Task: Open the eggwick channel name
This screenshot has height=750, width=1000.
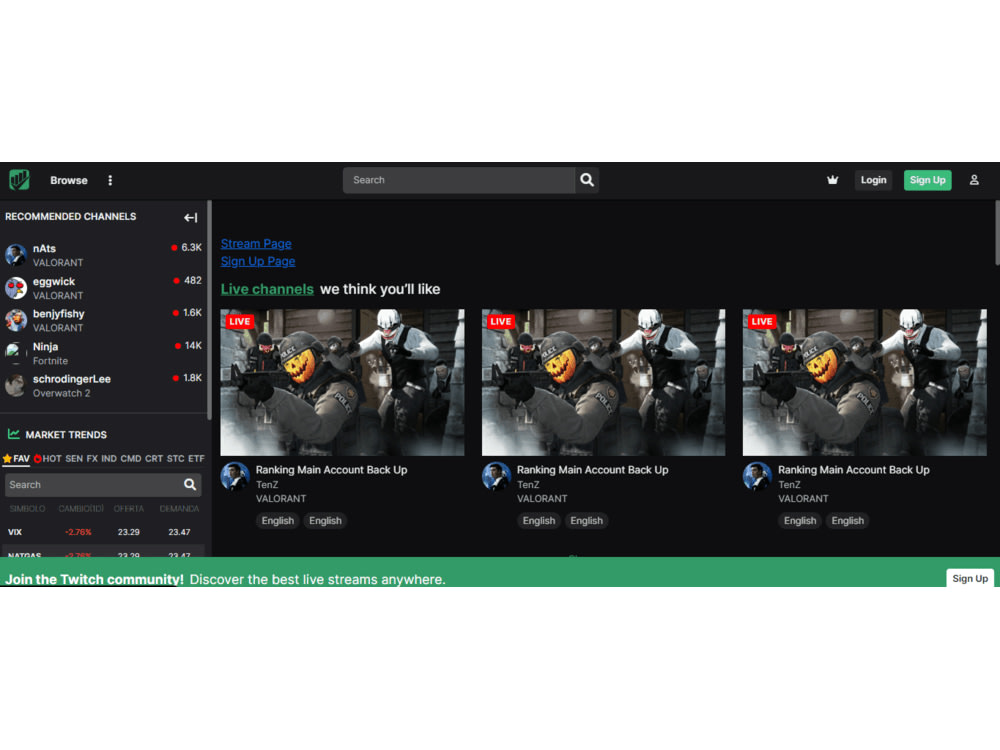Action: tap(54, 281)
